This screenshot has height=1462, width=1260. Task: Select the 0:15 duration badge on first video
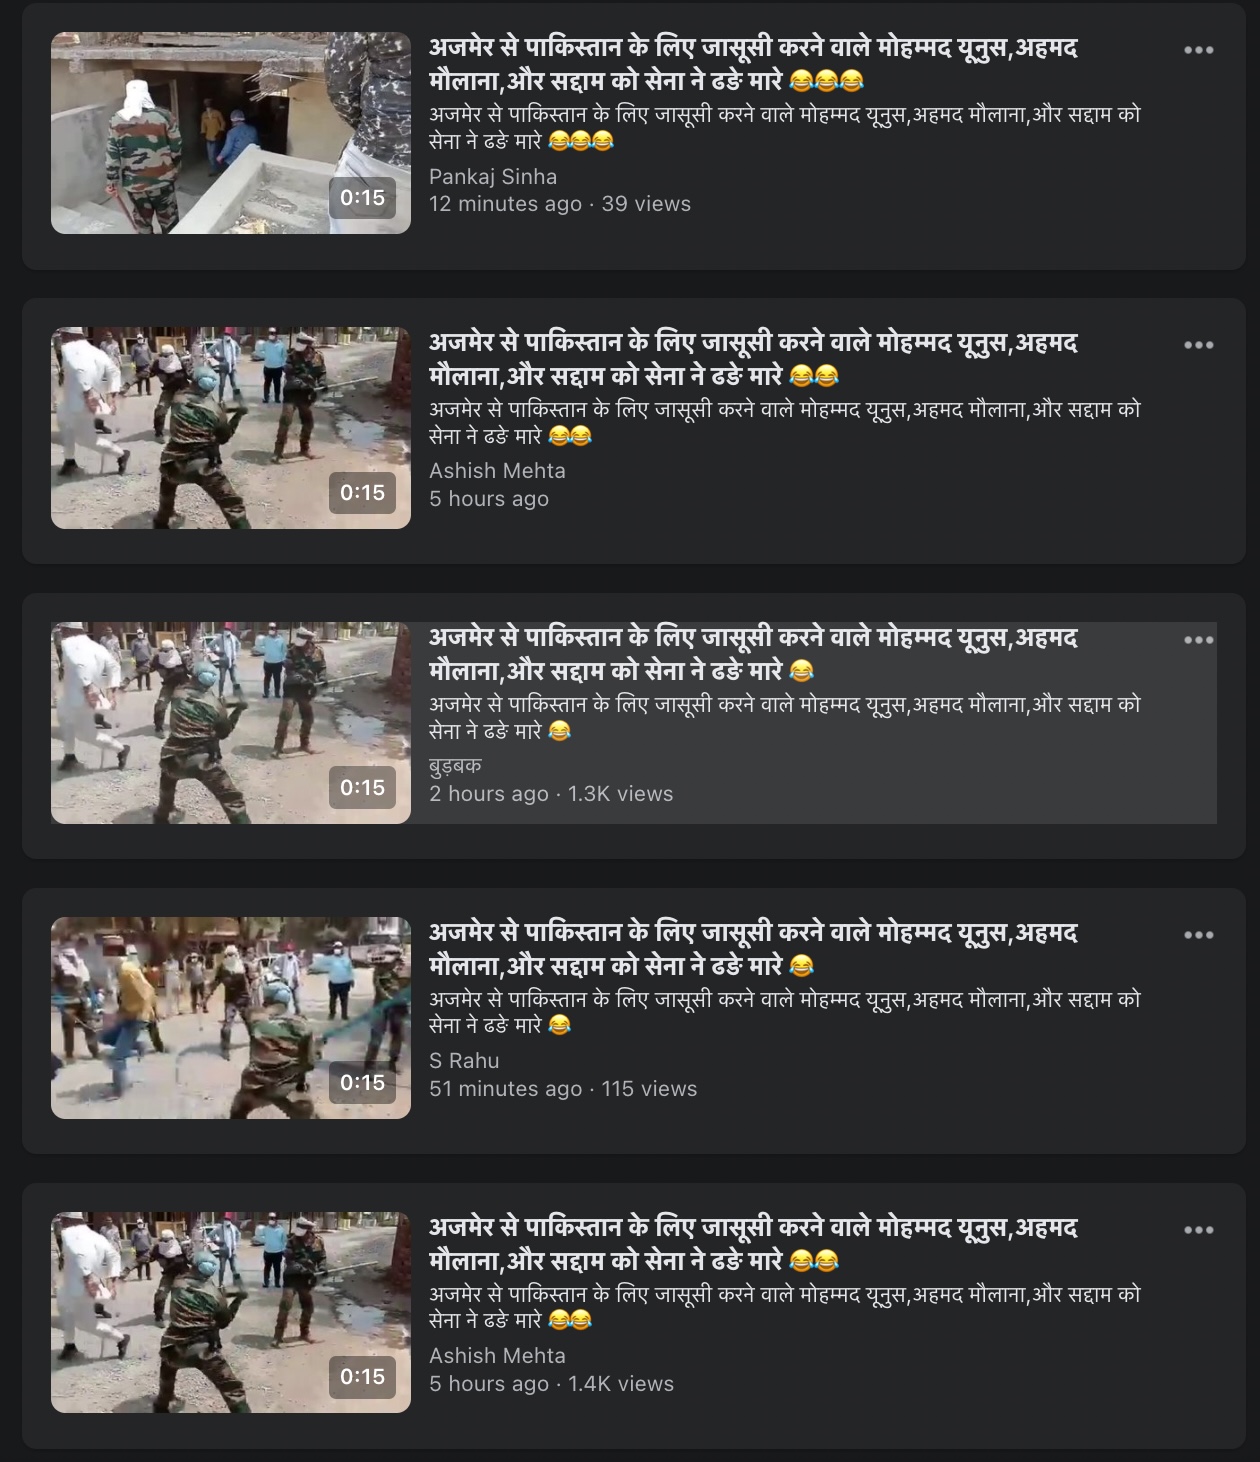coord(363,198)
